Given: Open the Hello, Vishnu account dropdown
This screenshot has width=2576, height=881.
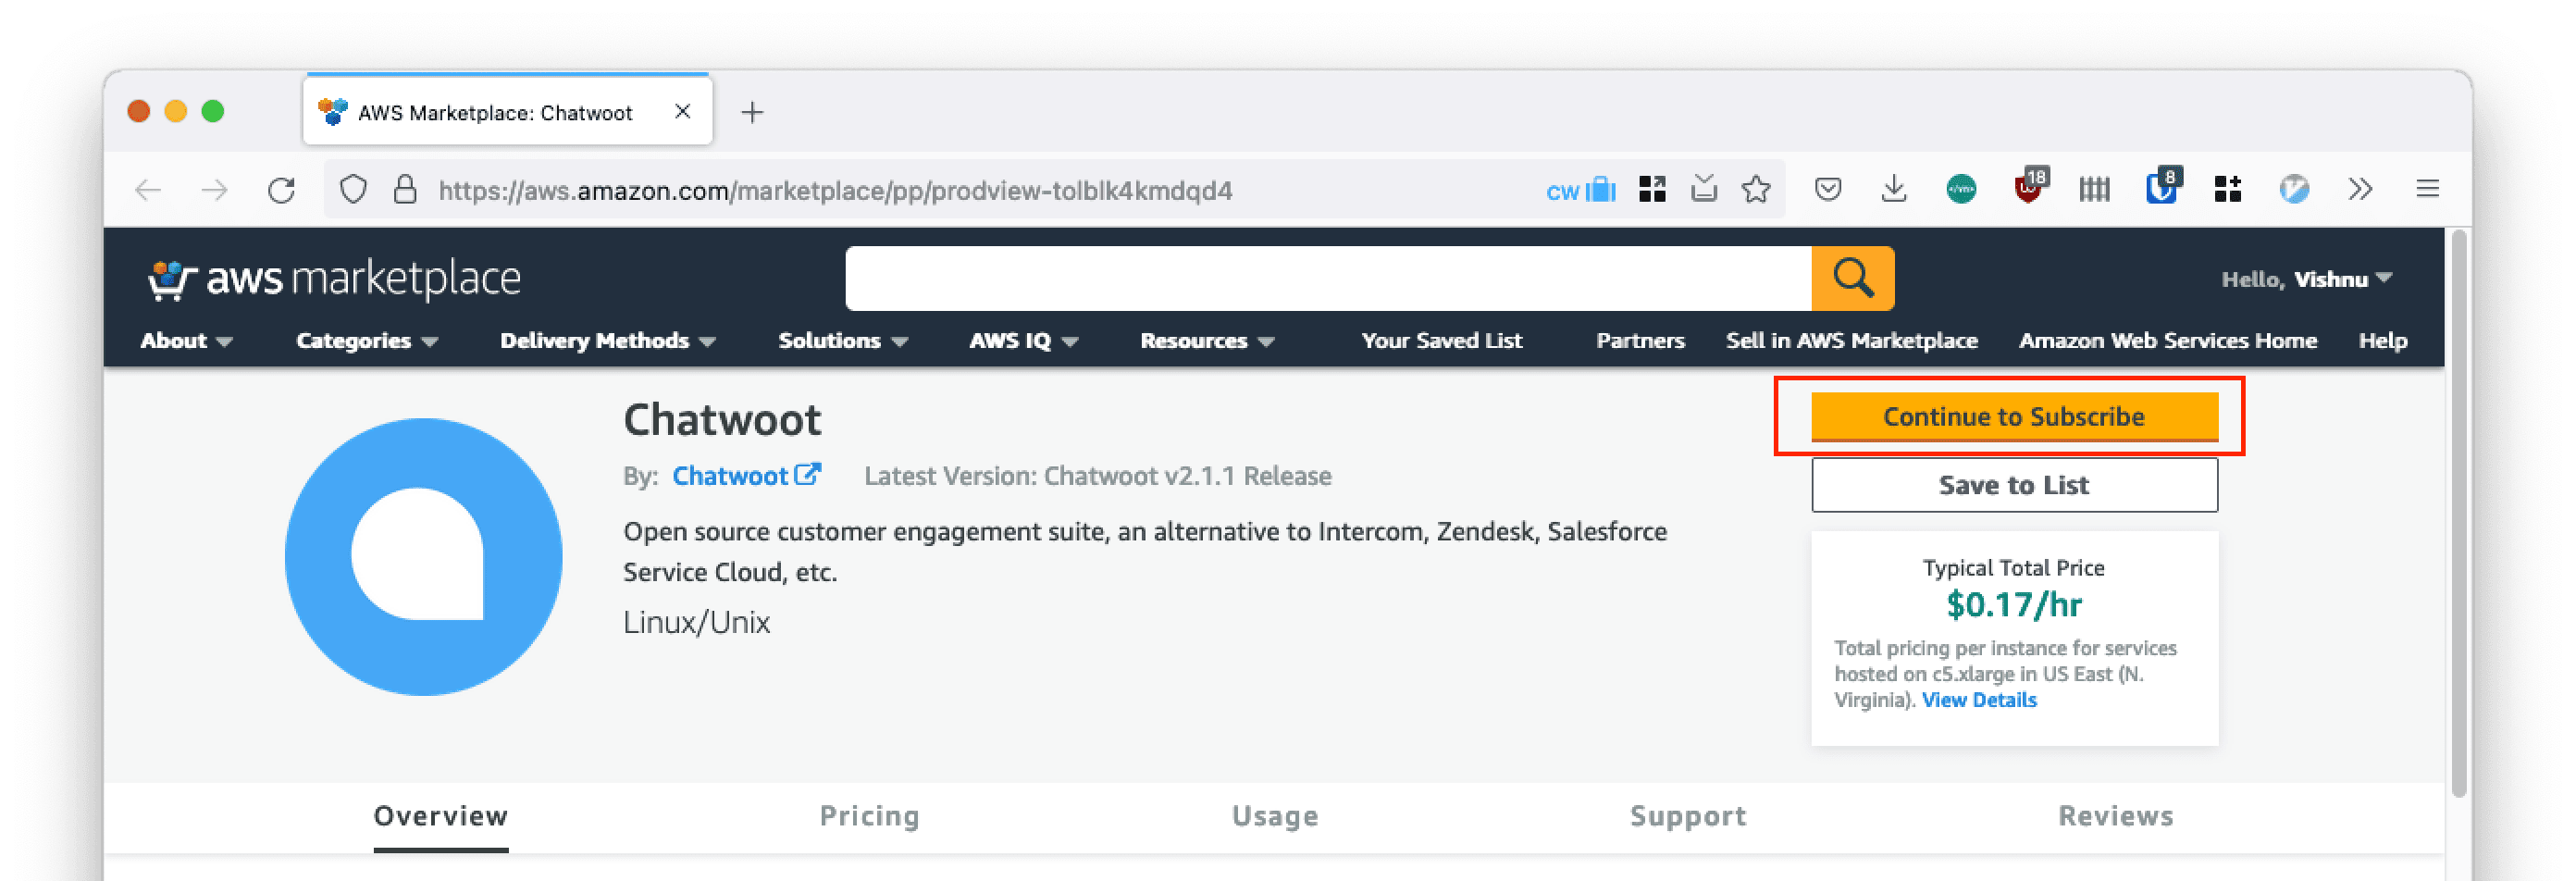Looking at the screenshot, I should point(2306,279).
